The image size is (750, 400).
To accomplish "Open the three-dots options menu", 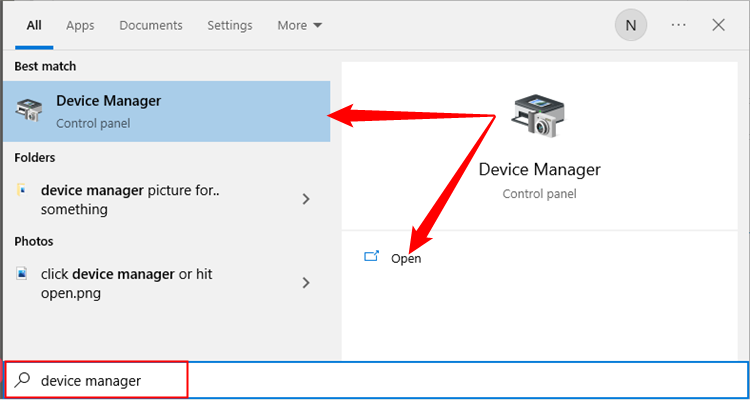I will pos(679,25).
